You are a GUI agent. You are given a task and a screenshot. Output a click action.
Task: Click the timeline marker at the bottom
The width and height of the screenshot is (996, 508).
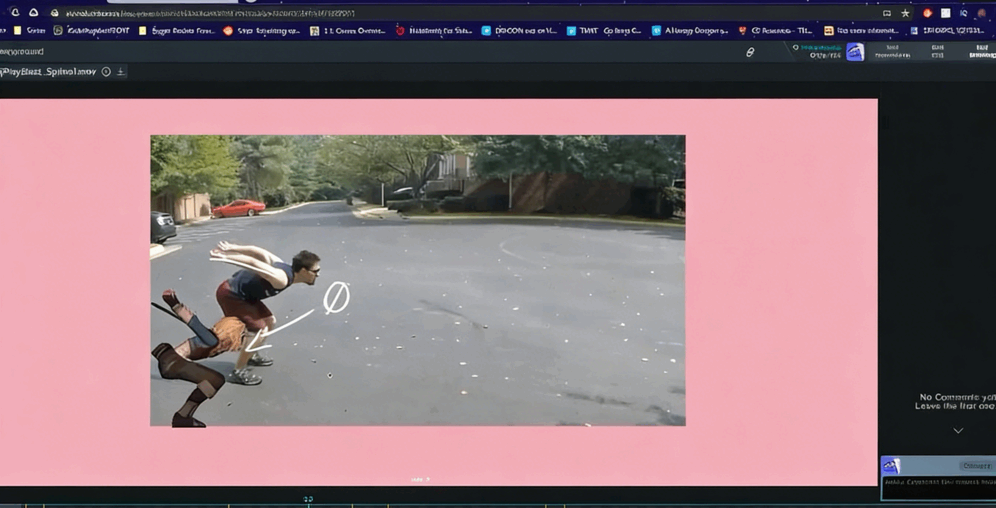pyautogui.click(x=308, y=498)
